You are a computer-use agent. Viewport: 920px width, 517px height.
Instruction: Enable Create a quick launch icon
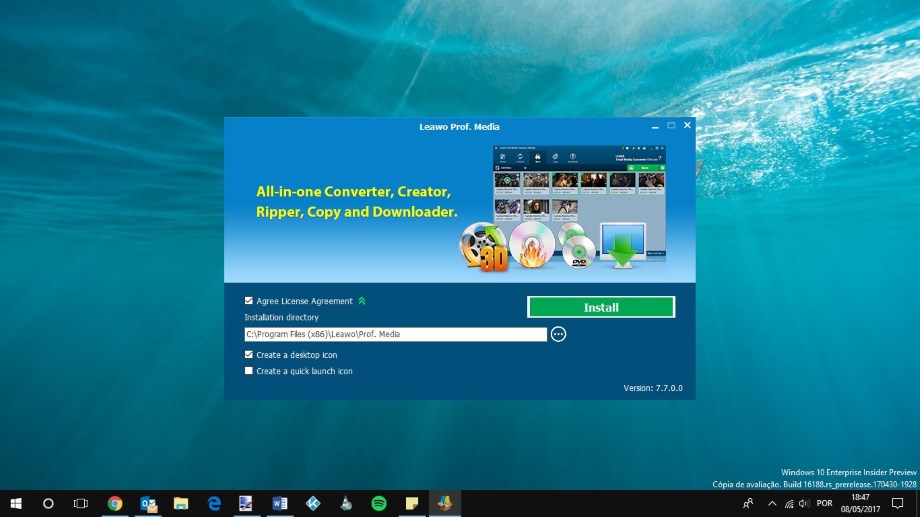249,371
